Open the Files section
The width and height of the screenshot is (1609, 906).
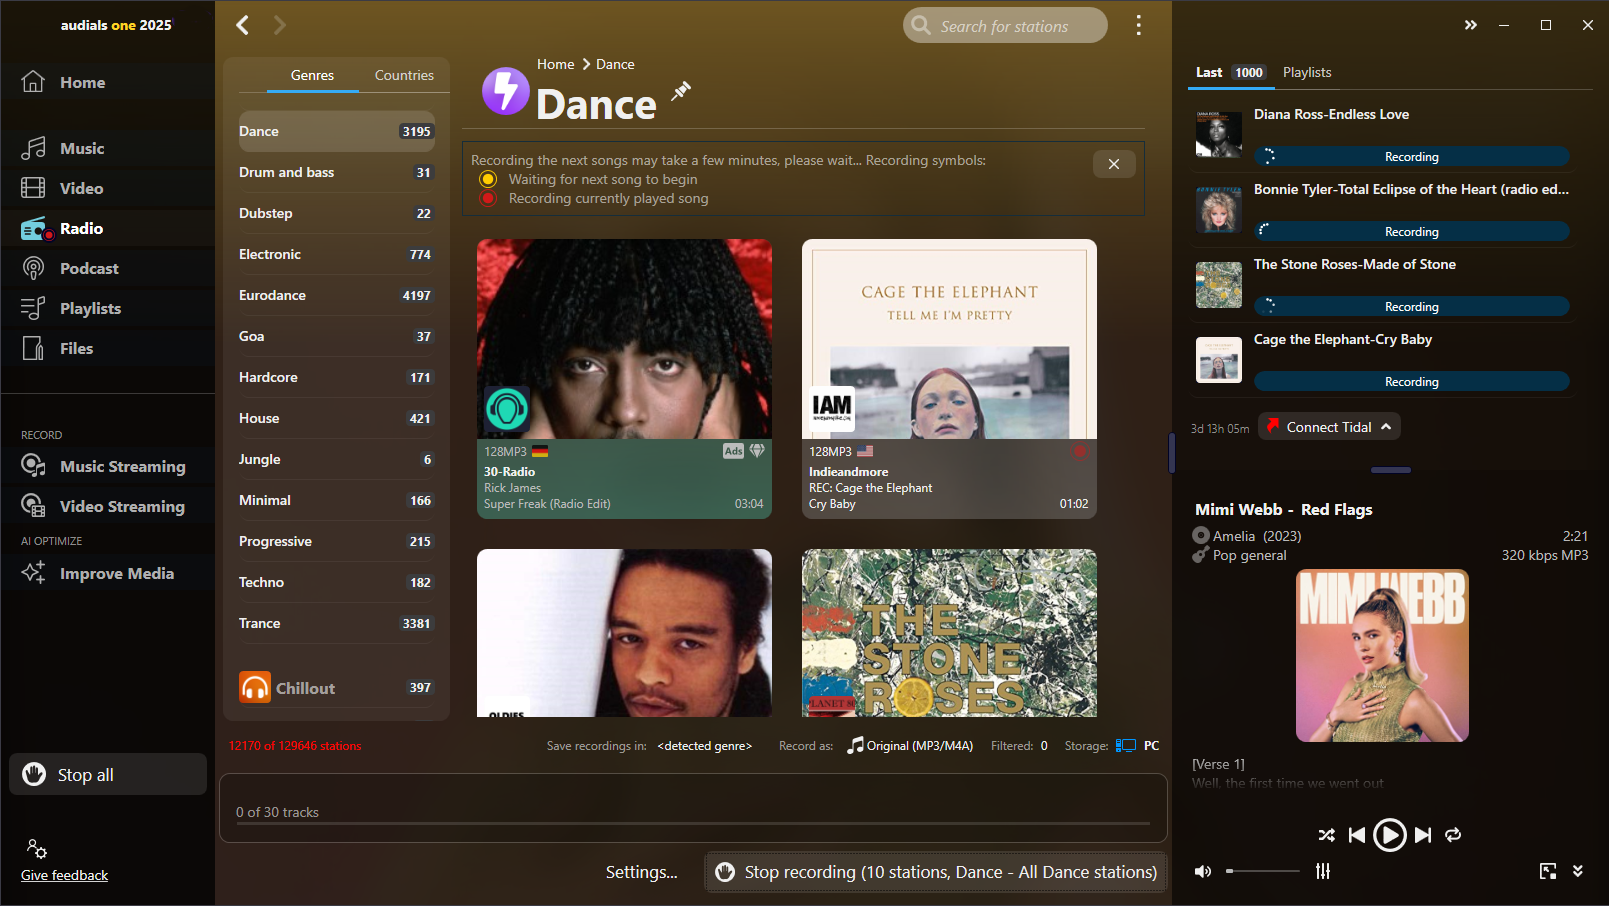pyautogui.click(x=60, y=348)
